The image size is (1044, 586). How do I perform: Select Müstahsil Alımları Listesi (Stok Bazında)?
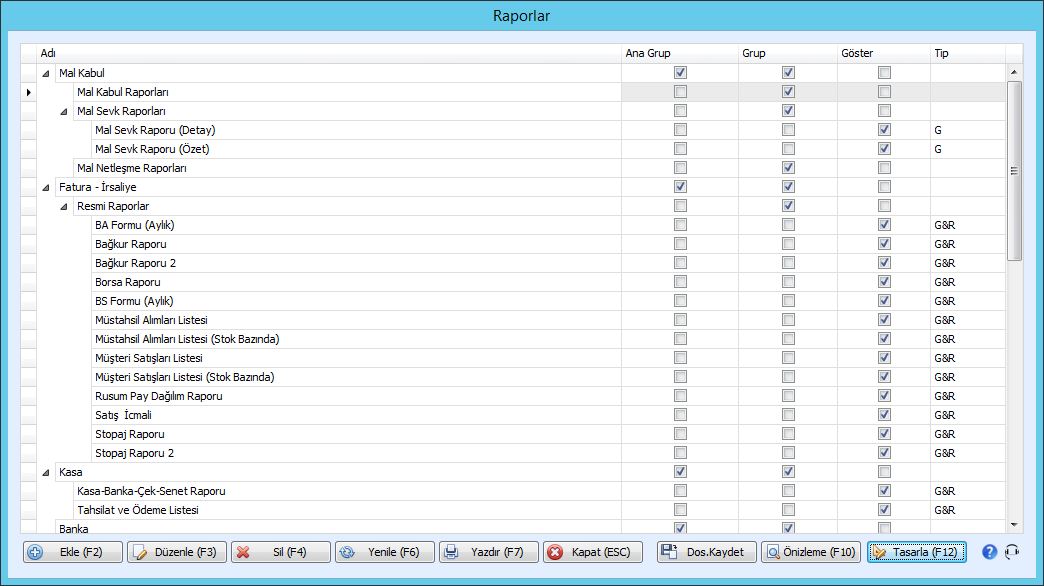coord(513,339)
